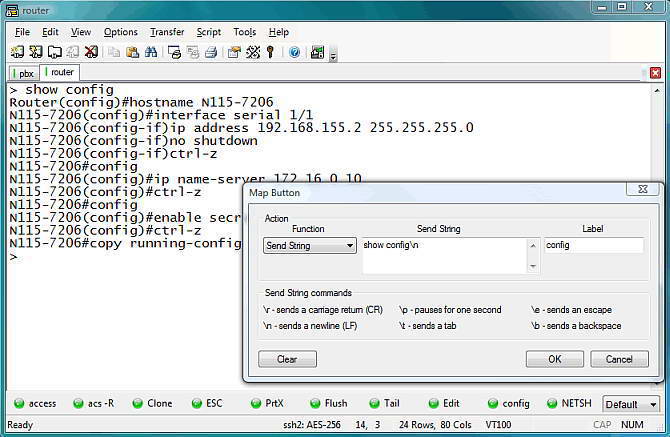Viewport: 670px width, 437px height.
Task: Open Find using the binoculars icon
Action: [x=151, y=52]
